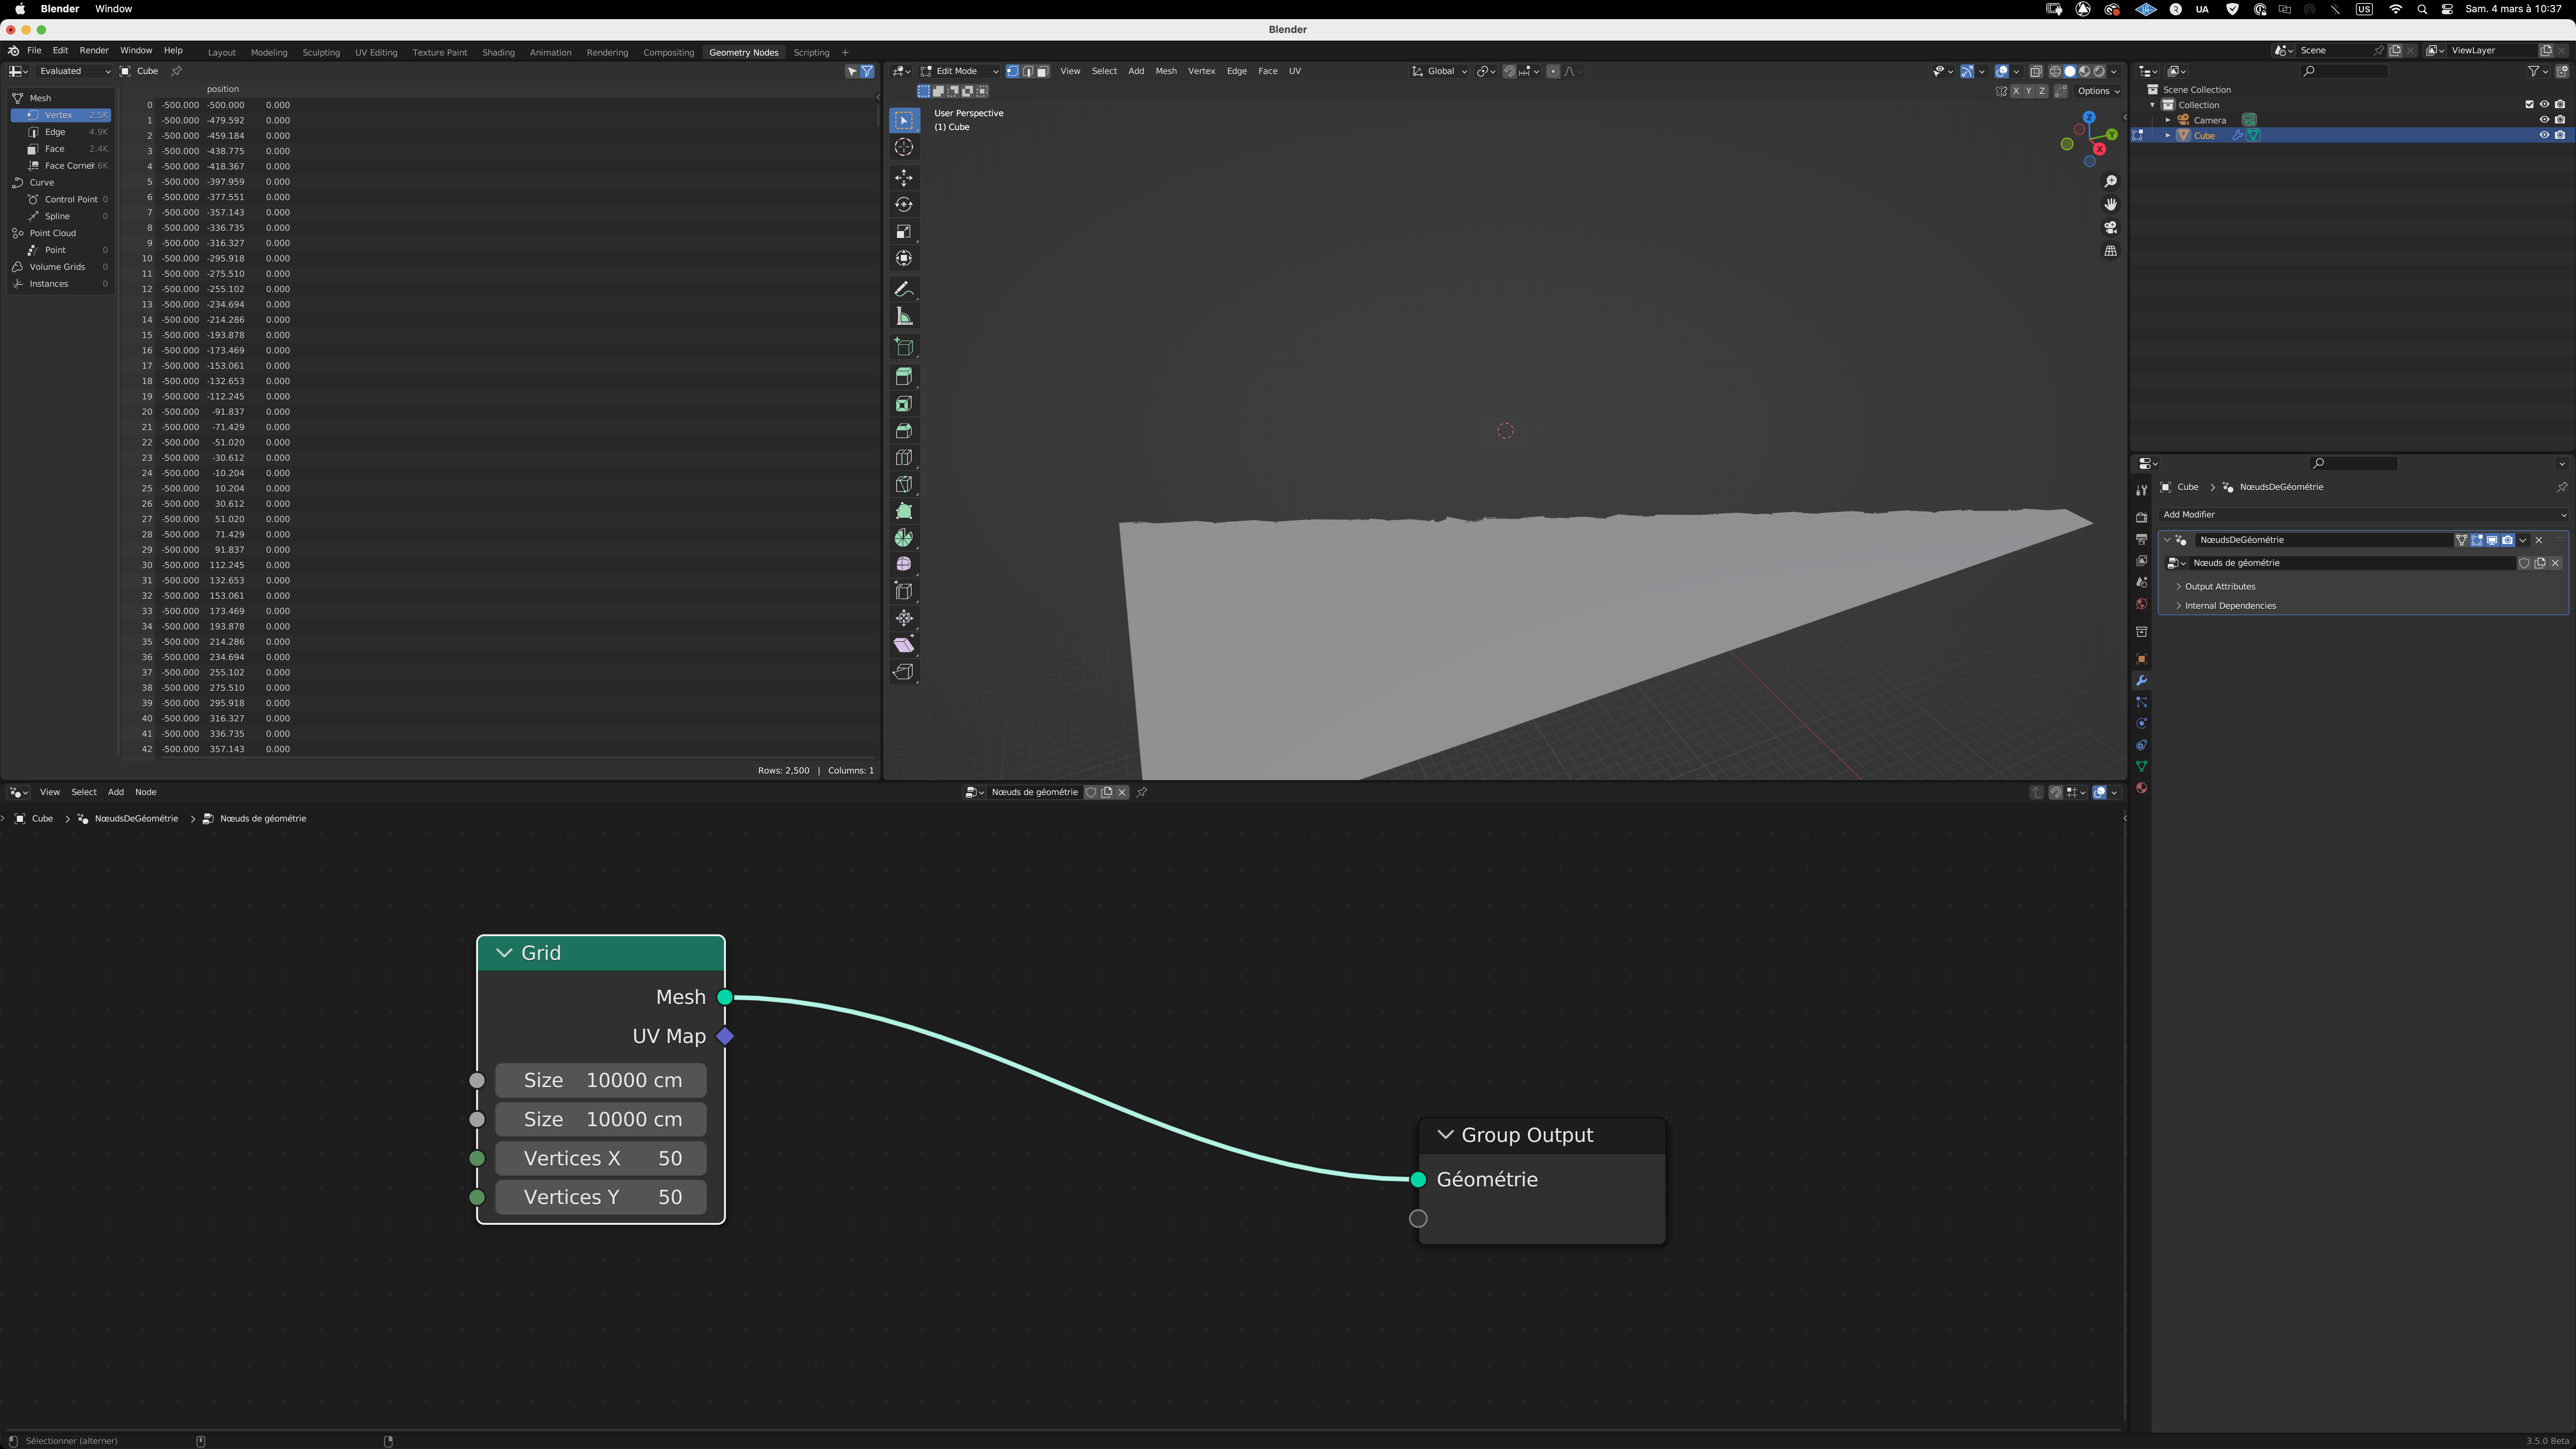This screenshot has width=2576, height=1449.
Task: Open the viewport Options dropdown
Action: click(2098, 91)
